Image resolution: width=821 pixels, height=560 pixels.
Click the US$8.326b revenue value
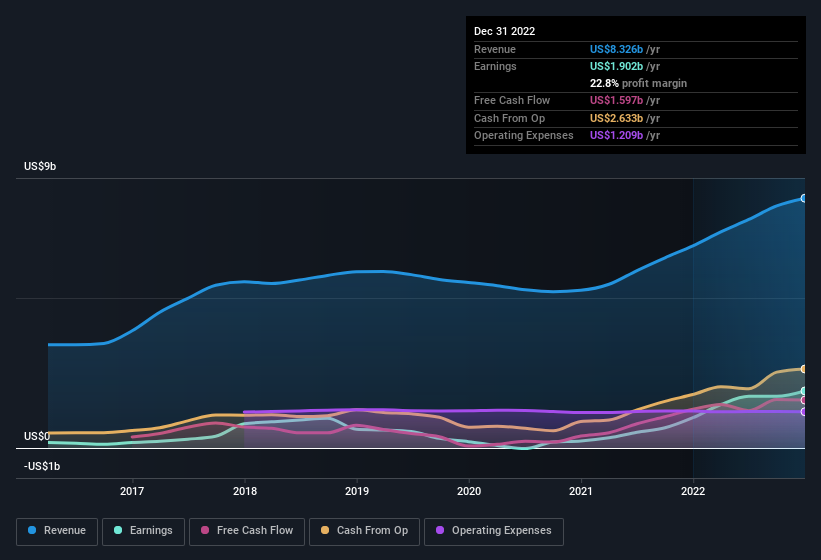(x=616, y=49)
